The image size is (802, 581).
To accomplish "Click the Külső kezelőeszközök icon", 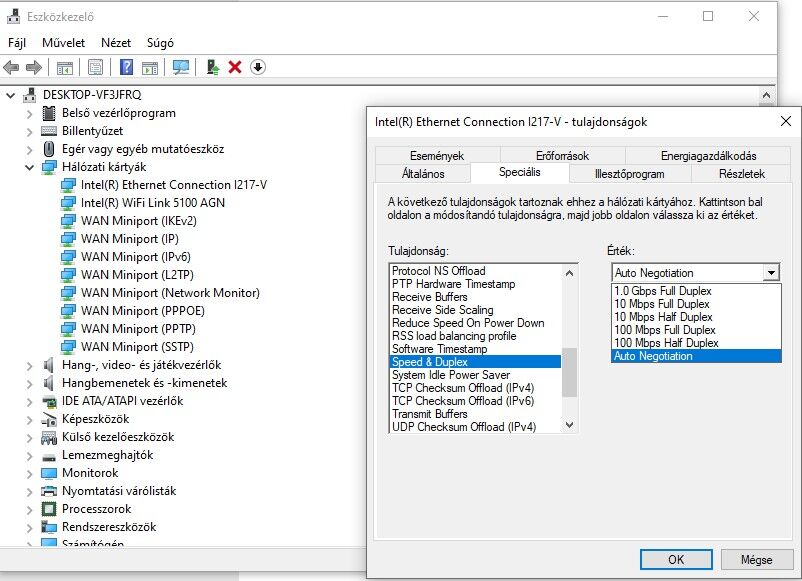I will (49, 437).
